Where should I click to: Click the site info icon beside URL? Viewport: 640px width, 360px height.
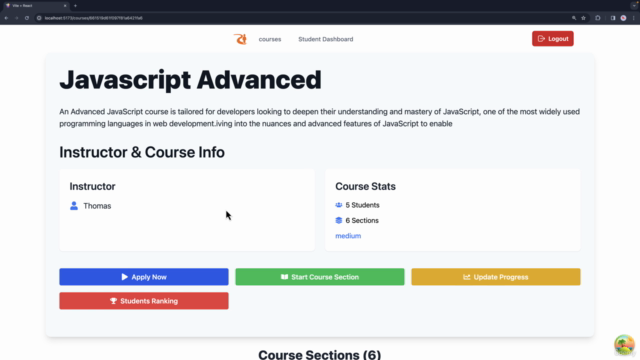[x=39, y=18]
